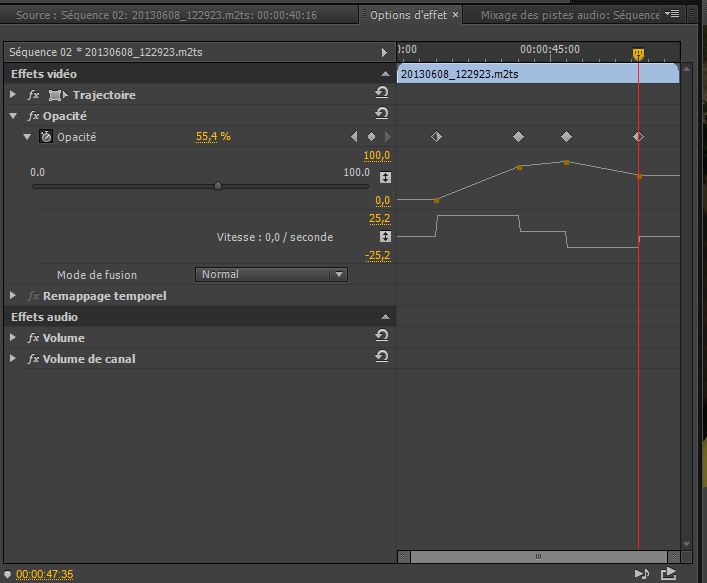
Task: Select clip 20130608_122923.m2ts in timeline
Action: (538, 73)
